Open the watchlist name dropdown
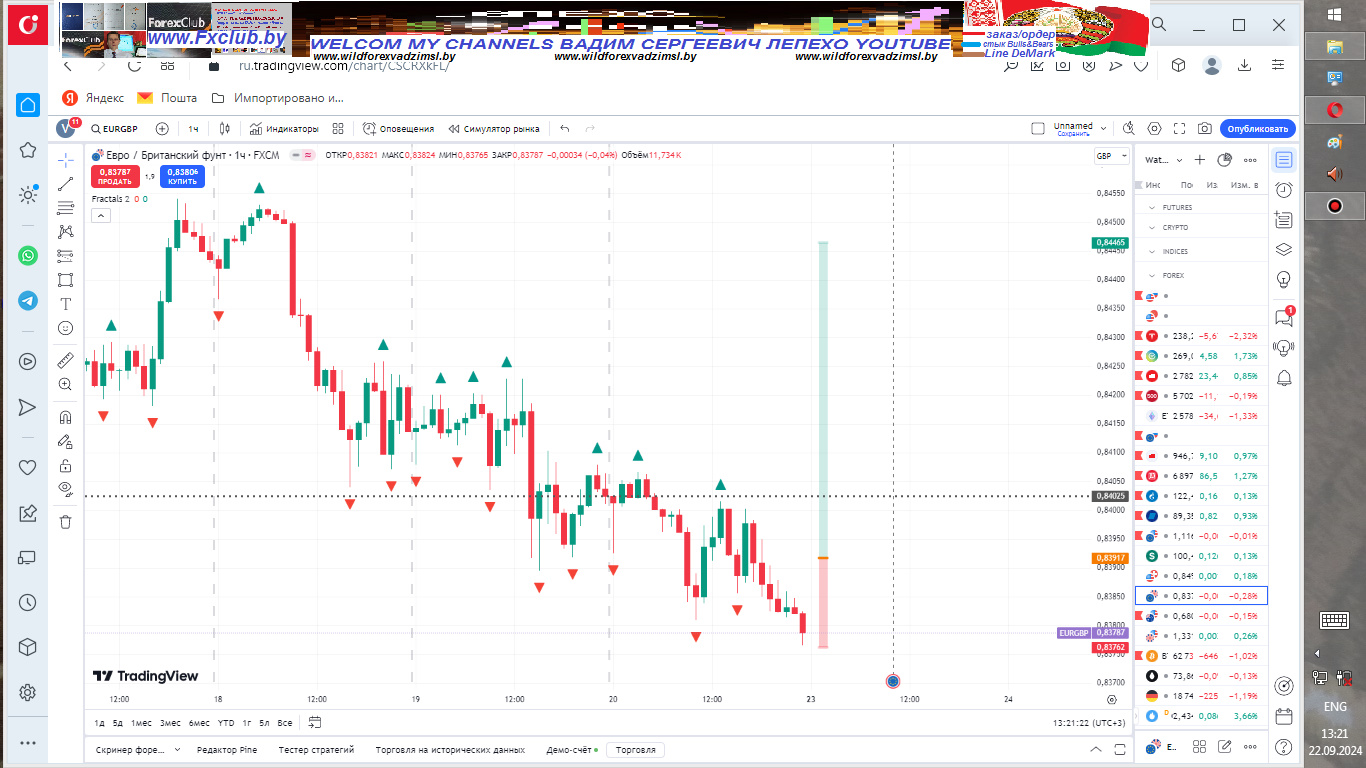 [x=1164, y=160]
